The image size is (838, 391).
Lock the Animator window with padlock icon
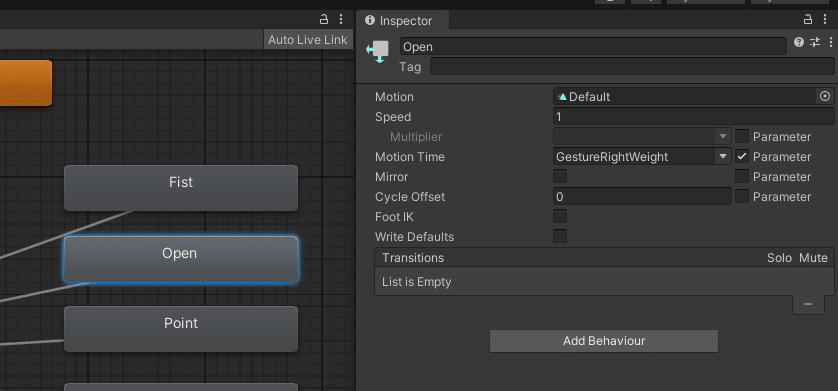click(x=323, y=20)
